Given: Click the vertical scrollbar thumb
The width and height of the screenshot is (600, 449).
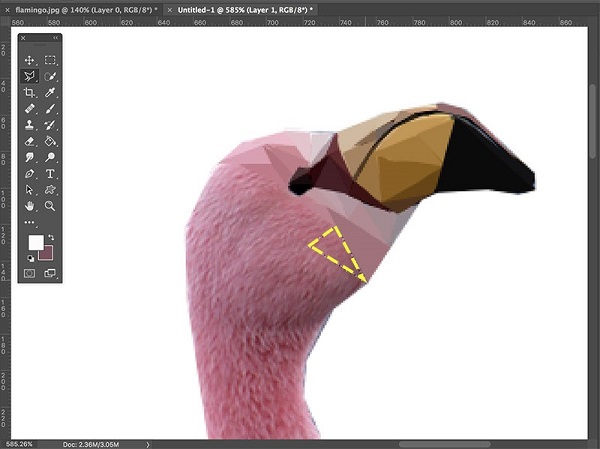Looking at the screenshot, I should coord(593,121).
